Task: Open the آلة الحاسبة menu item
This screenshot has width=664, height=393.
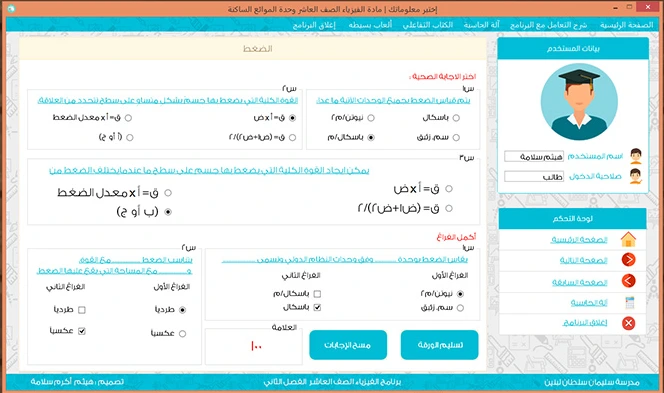Action: click(481, 25)
